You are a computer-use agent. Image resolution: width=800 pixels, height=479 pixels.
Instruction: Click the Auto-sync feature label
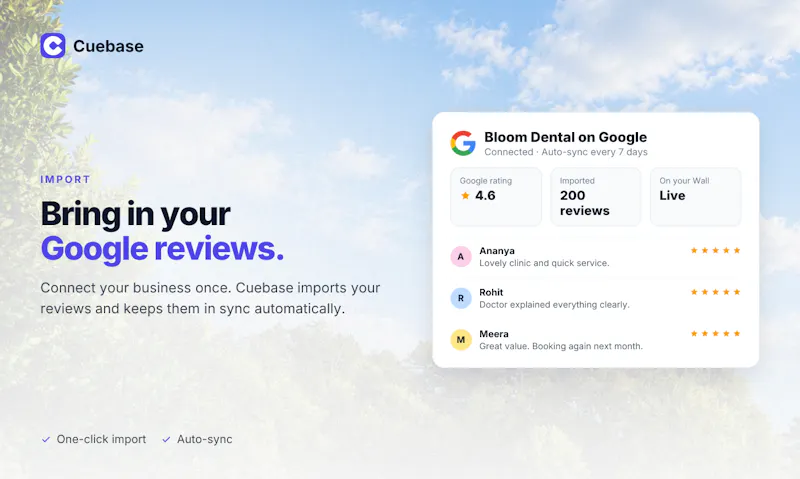coord(205,439)
